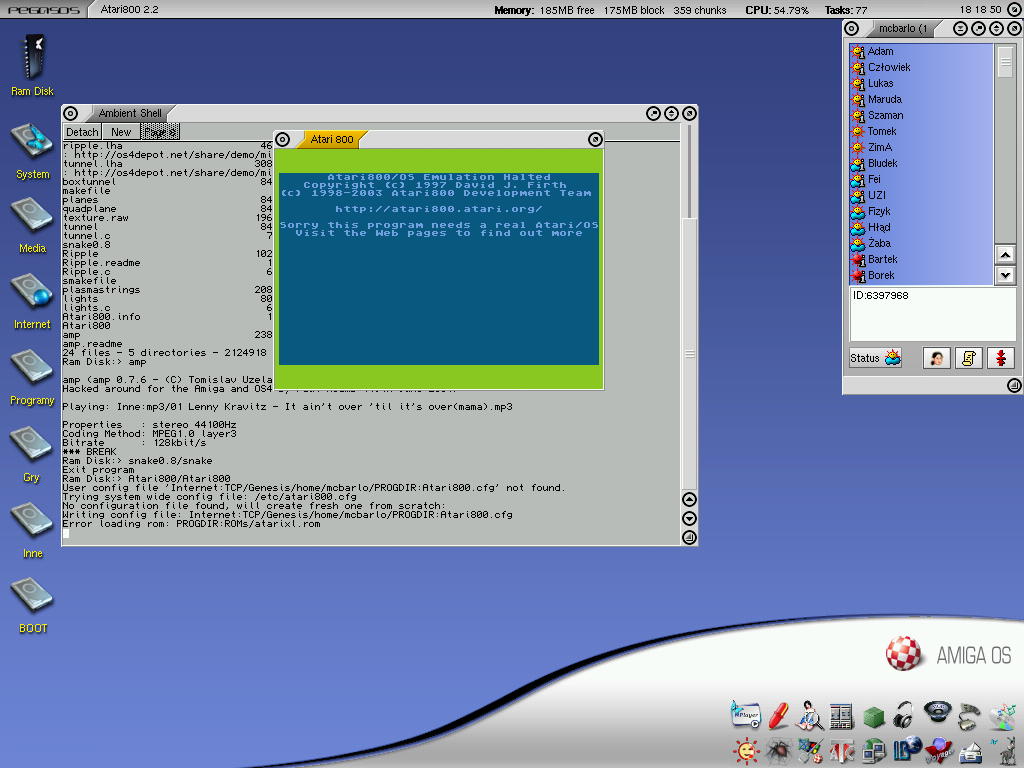Image resolution: width=1024 pixels, height=768 pixels.
Task: Open the Media drive icon
Action: pos(31,216)
